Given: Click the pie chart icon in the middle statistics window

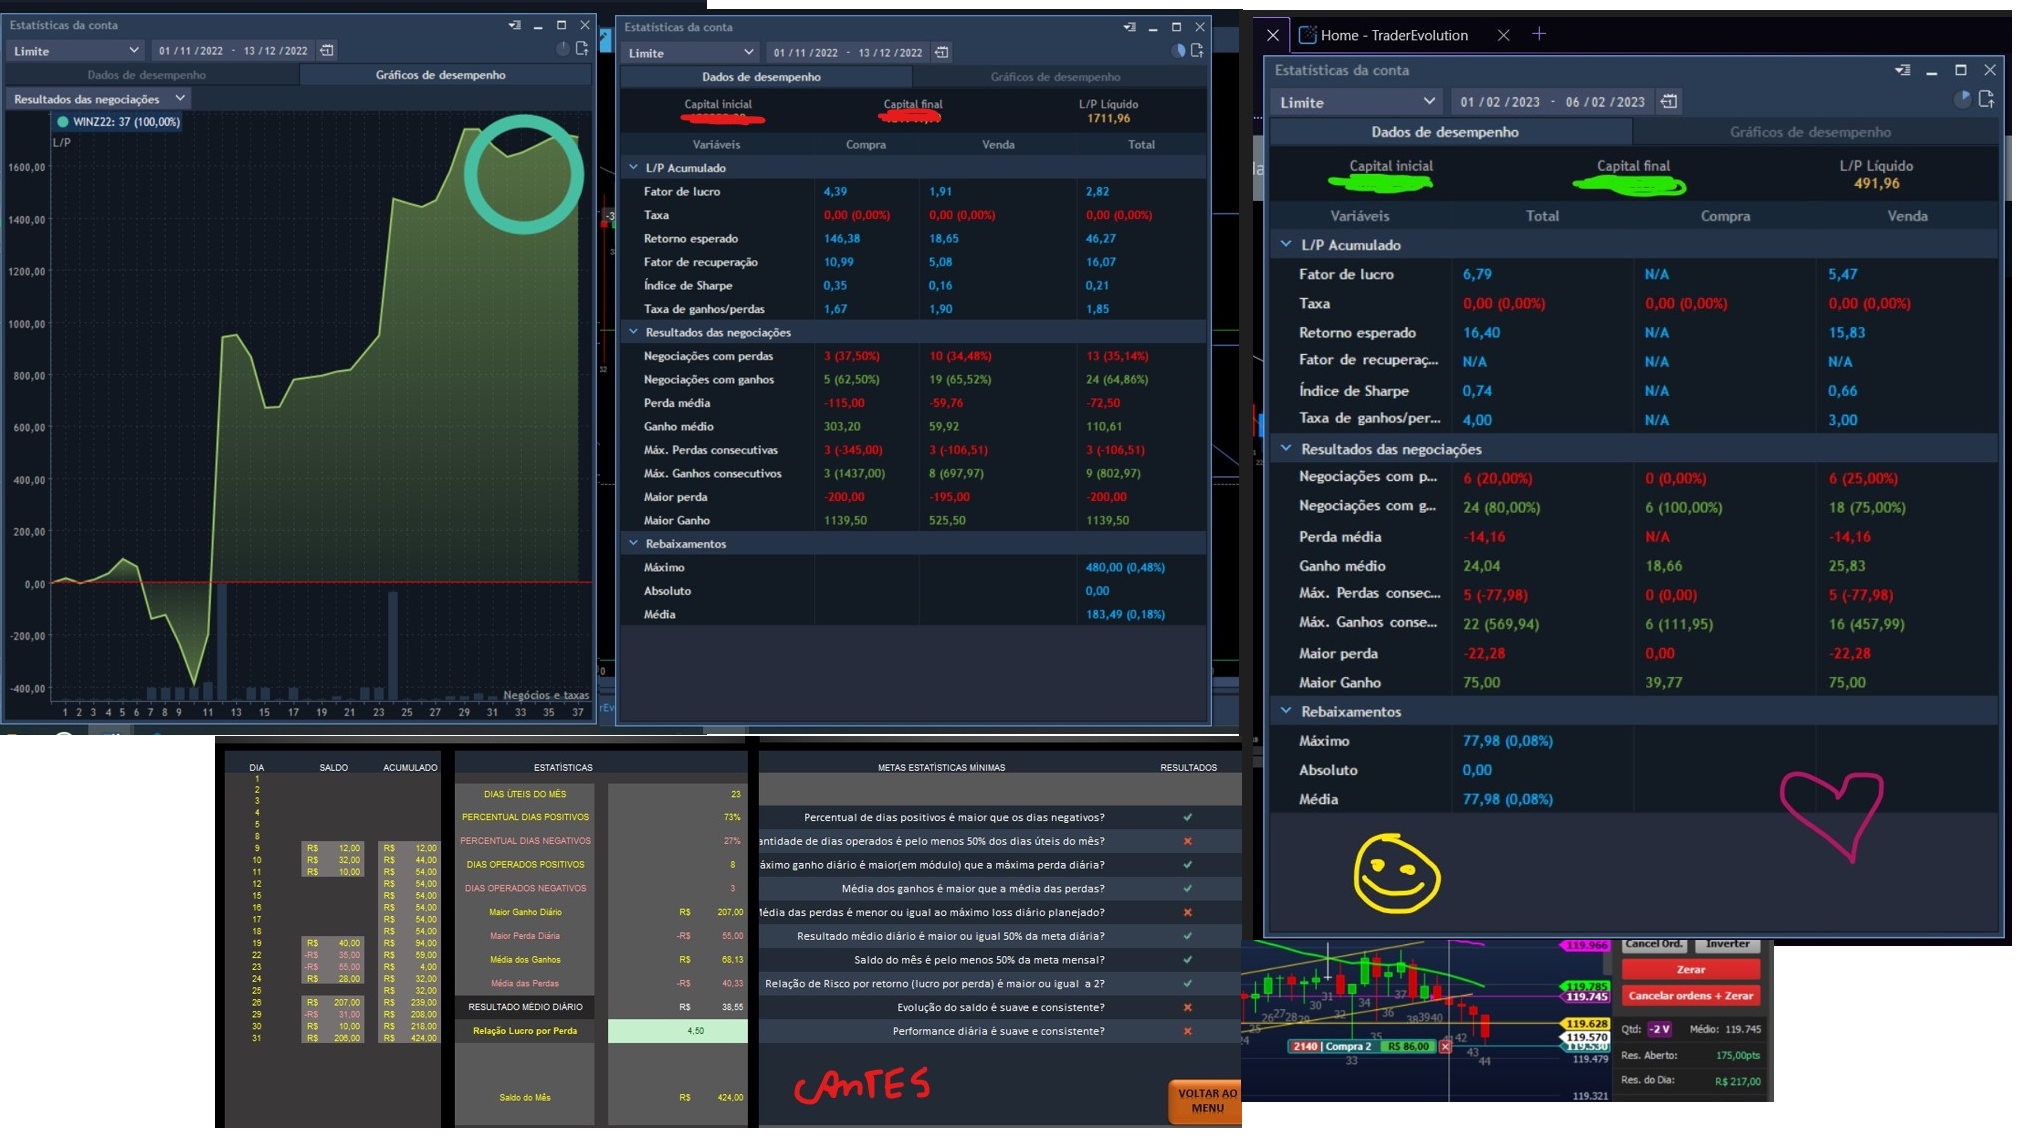Looking at the screenshot, I should pos(1178,51).
